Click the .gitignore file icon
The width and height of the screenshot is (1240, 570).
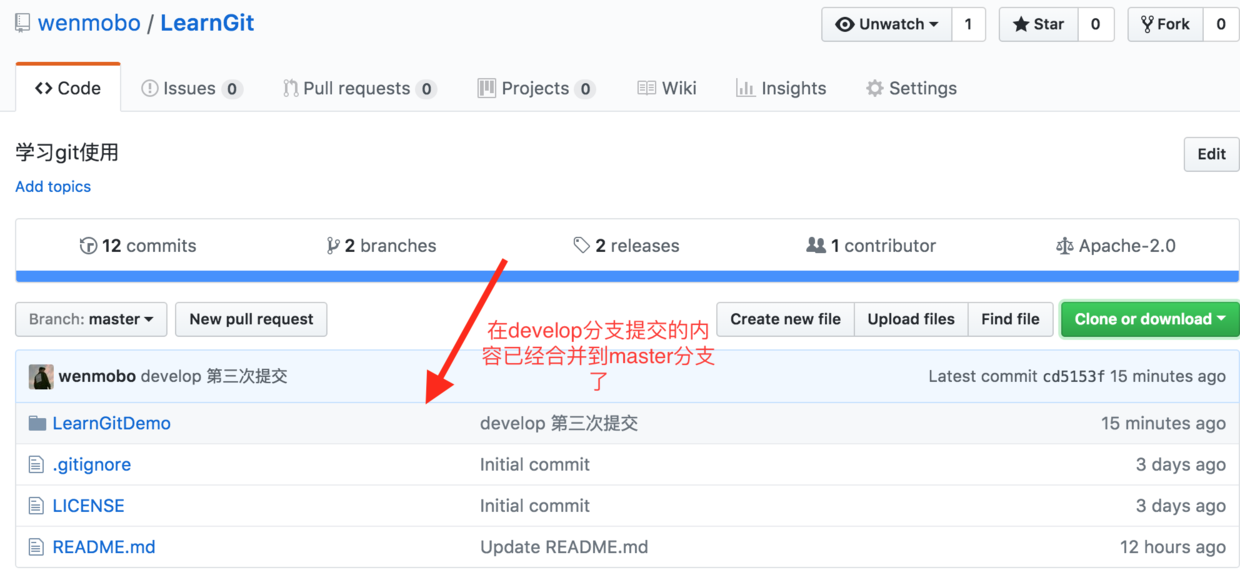point(37,465)
